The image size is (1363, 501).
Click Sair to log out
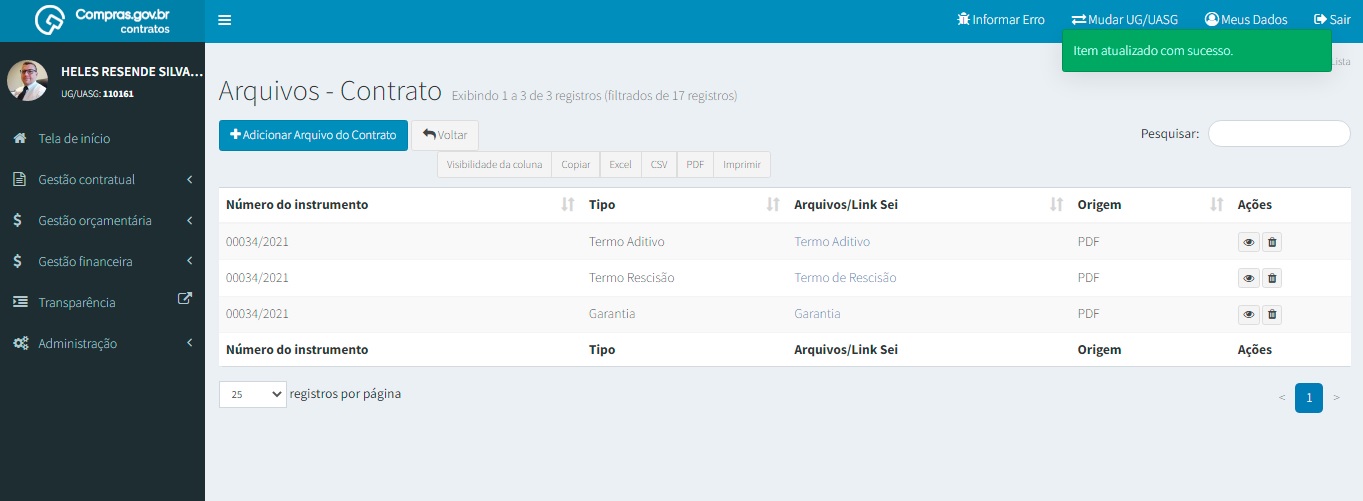pos(1332,19)
